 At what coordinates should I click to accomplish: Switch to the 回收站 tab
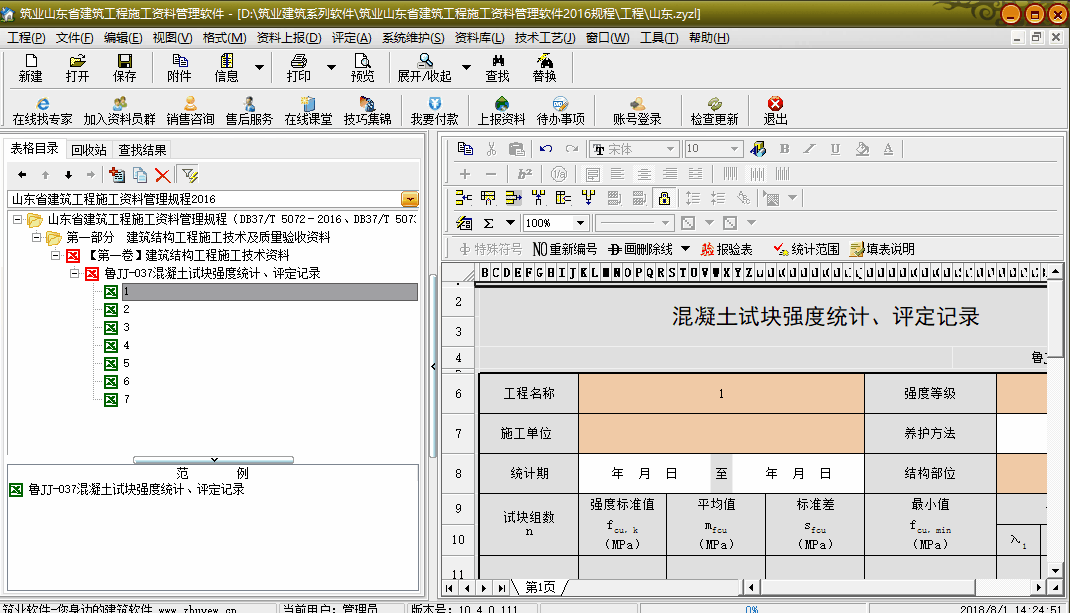point(89,150)
